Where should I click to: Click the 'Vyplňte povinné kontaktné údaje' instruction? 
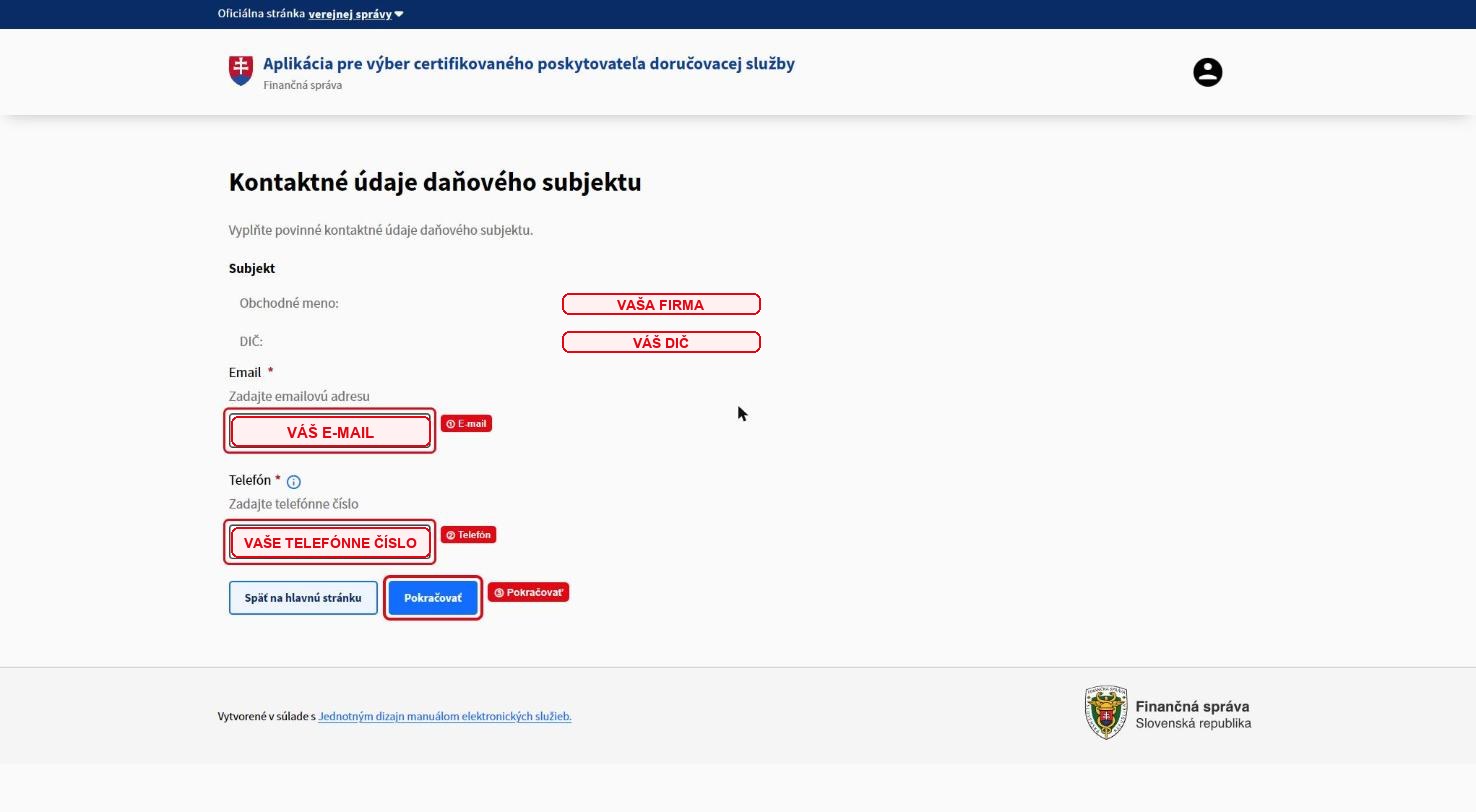[x=381, y=230]
